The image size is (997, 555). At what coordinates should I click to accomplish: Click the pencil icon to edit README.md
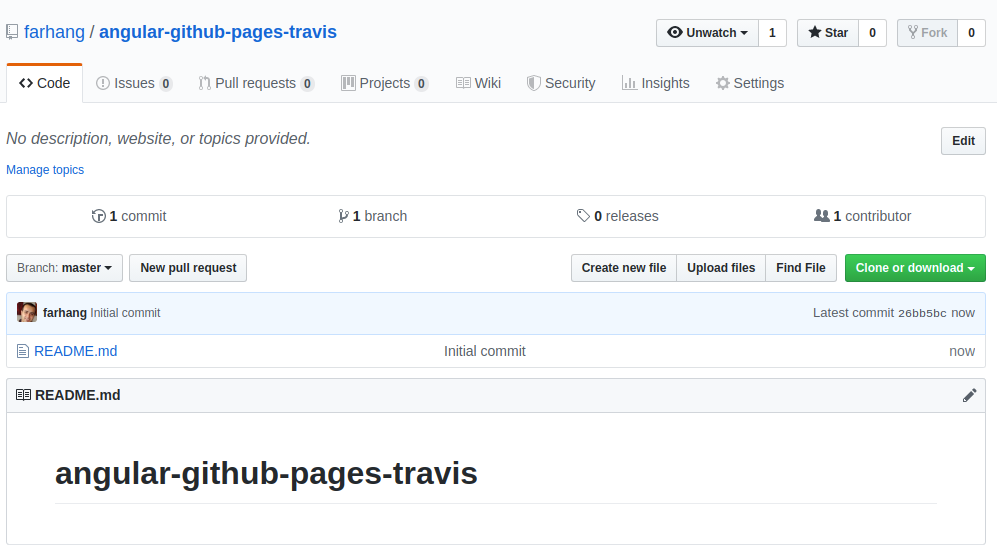(x=969, y=395)
